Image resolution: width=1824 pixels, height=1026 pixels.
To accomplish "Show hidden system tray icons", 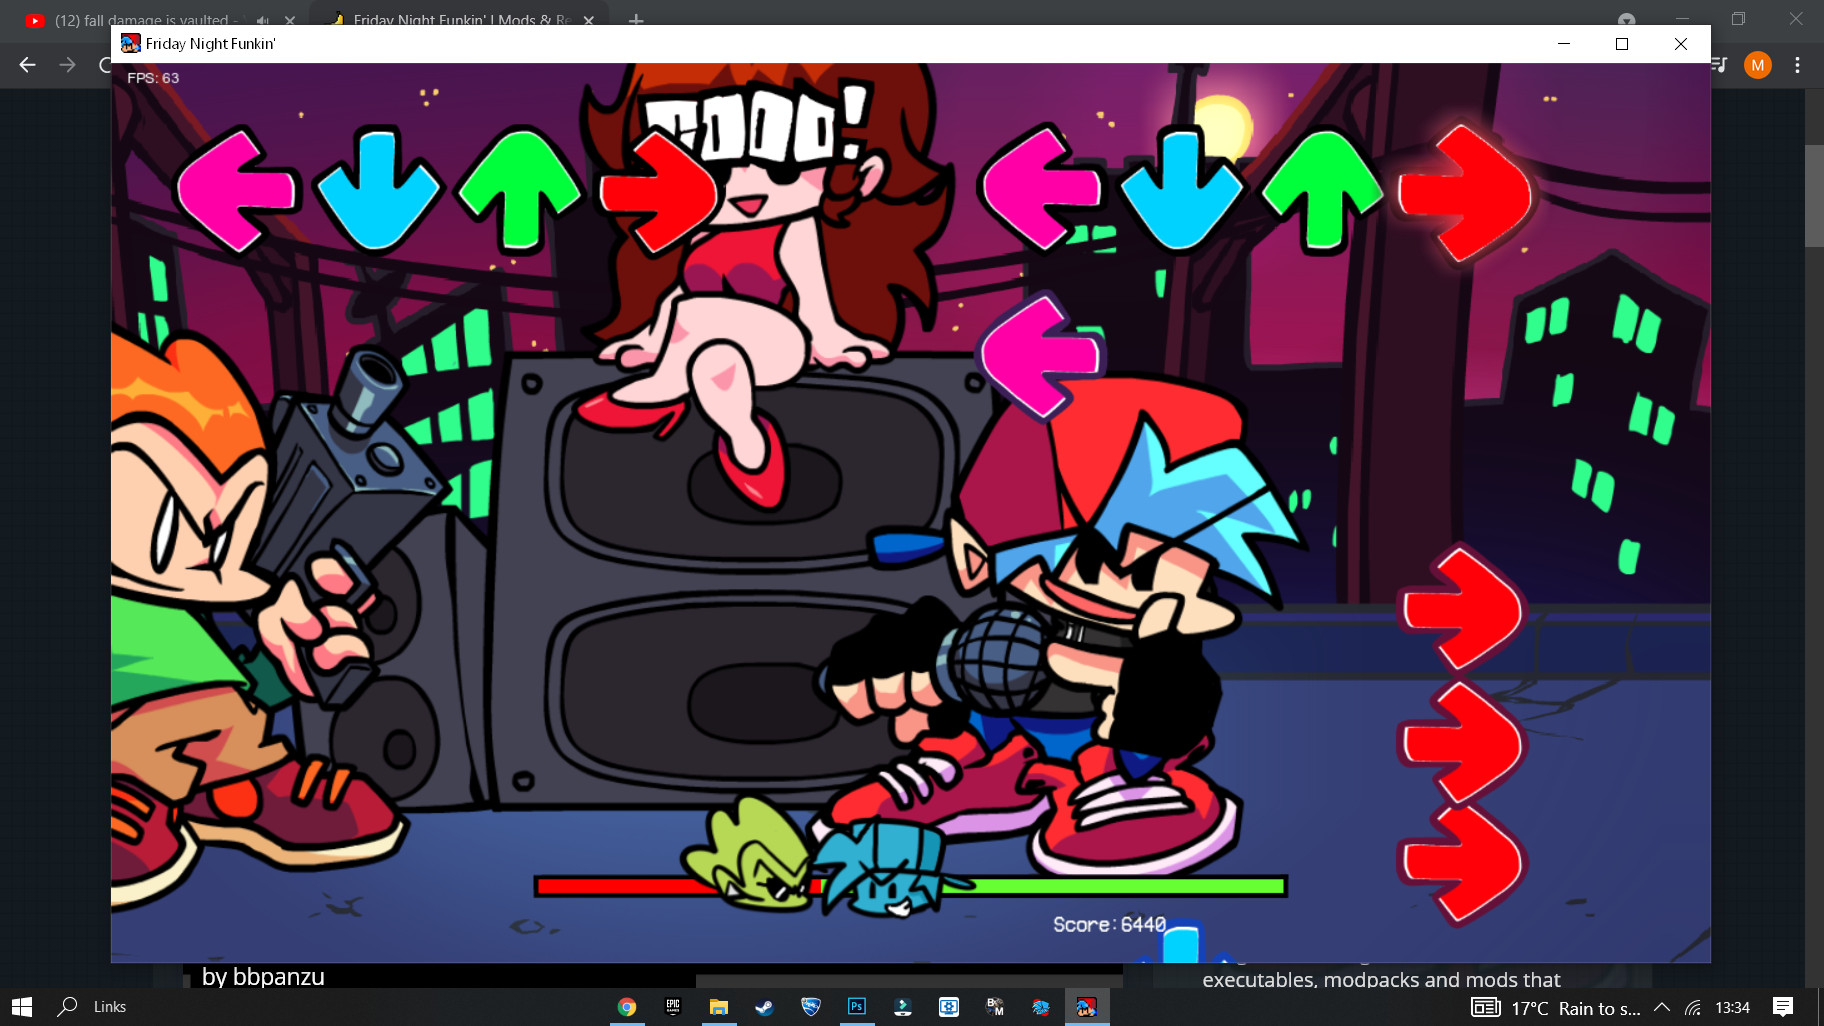I will click(1662, 1007).
